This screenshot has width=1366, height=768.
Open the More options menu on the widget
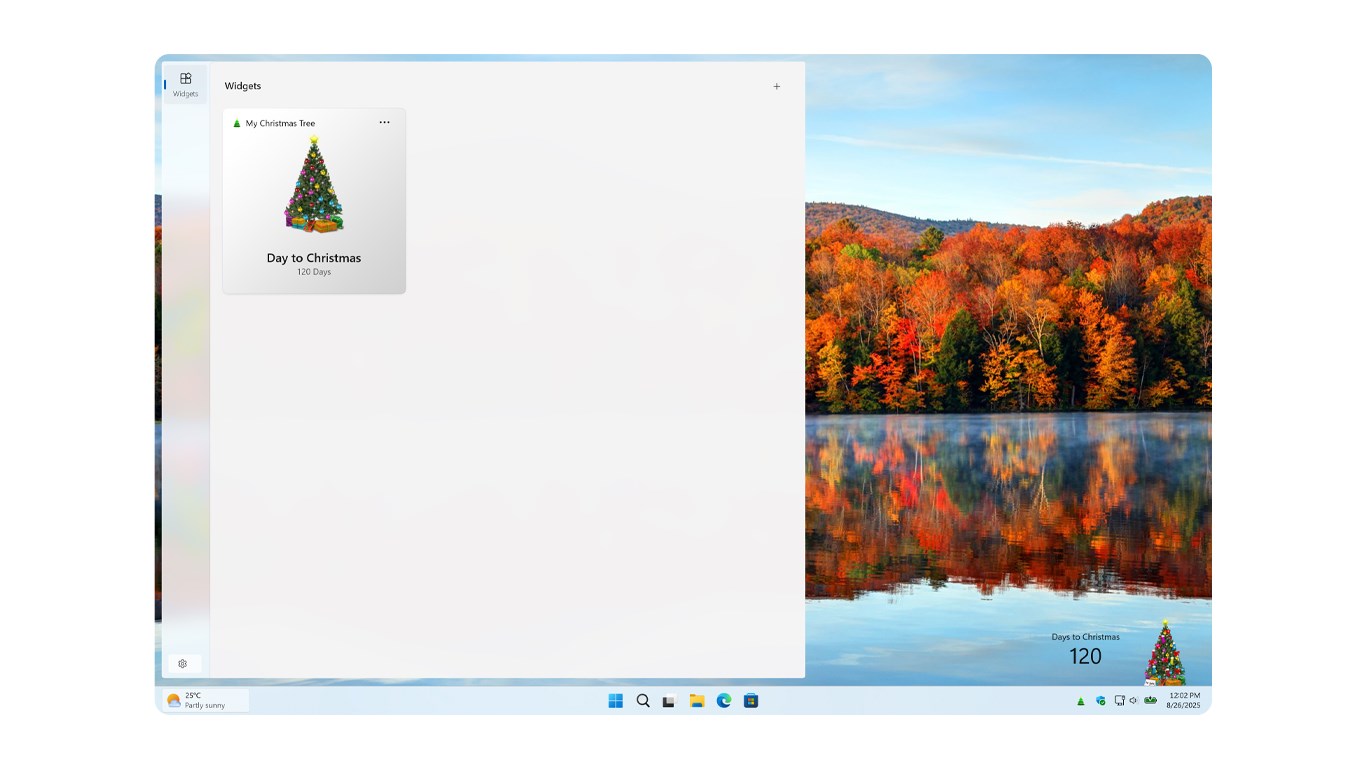coord(384,122)
